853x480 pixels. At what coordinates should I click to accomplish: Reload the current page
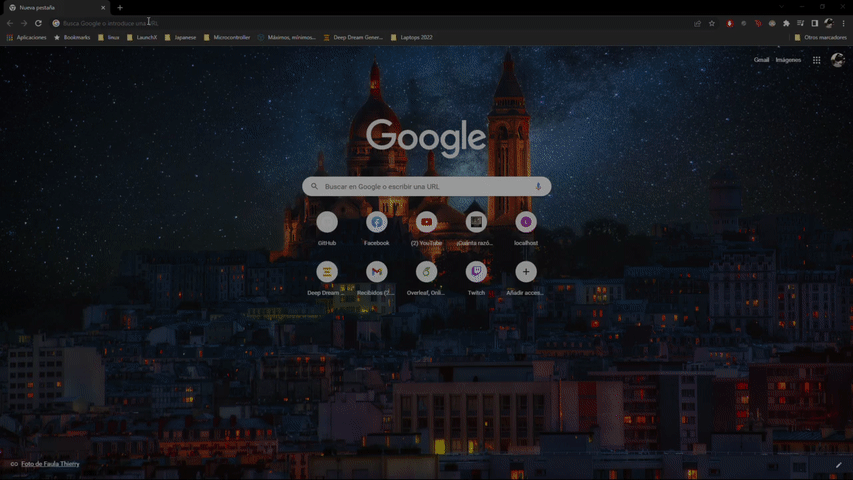tap(38, 23)
